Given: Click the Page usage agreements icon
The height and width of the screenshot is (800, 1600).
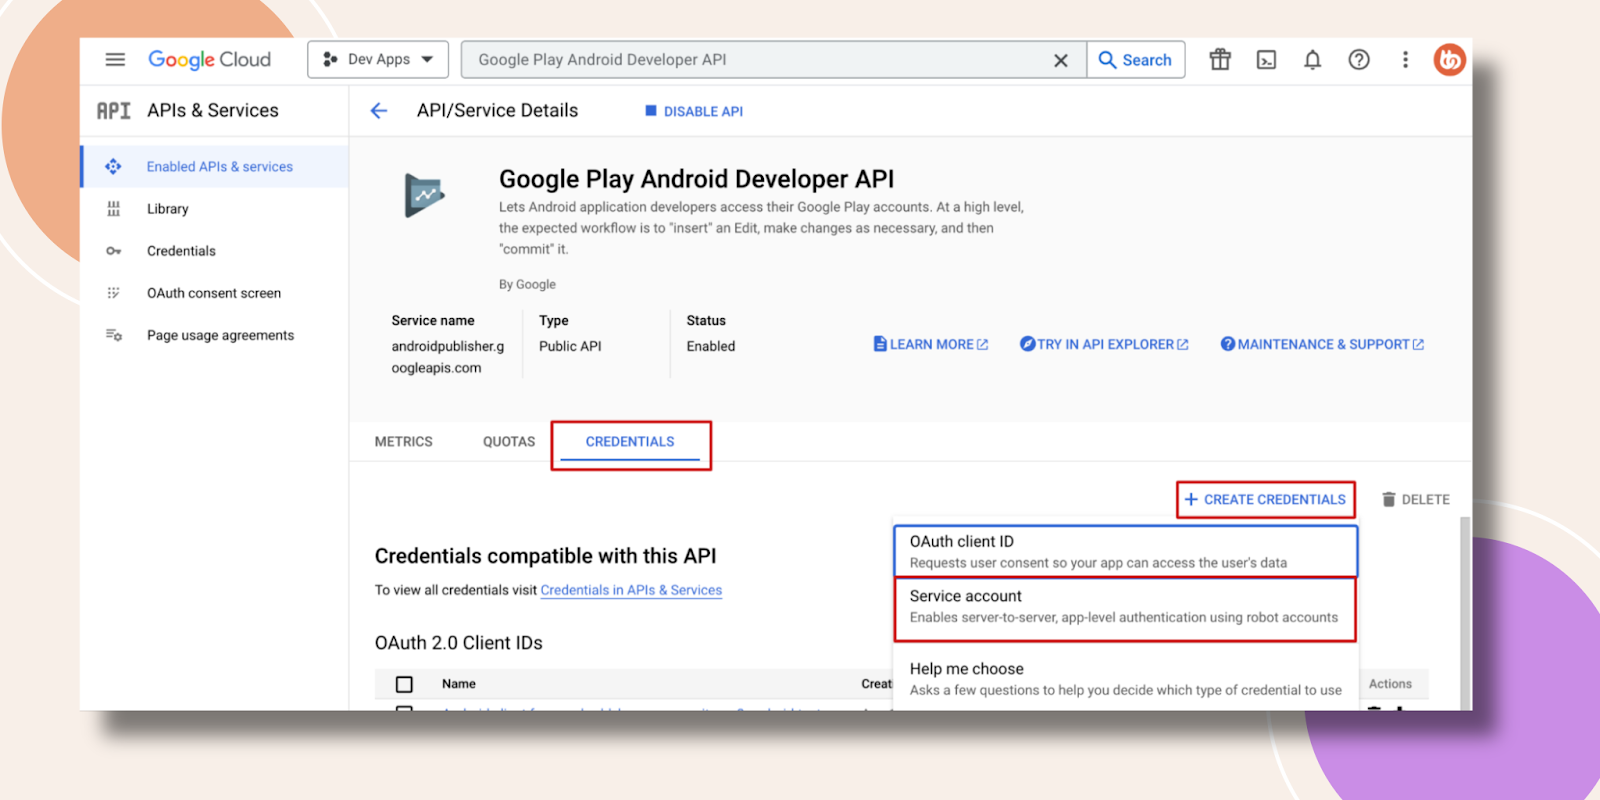Looking at the screenshot, I should 113,335.
